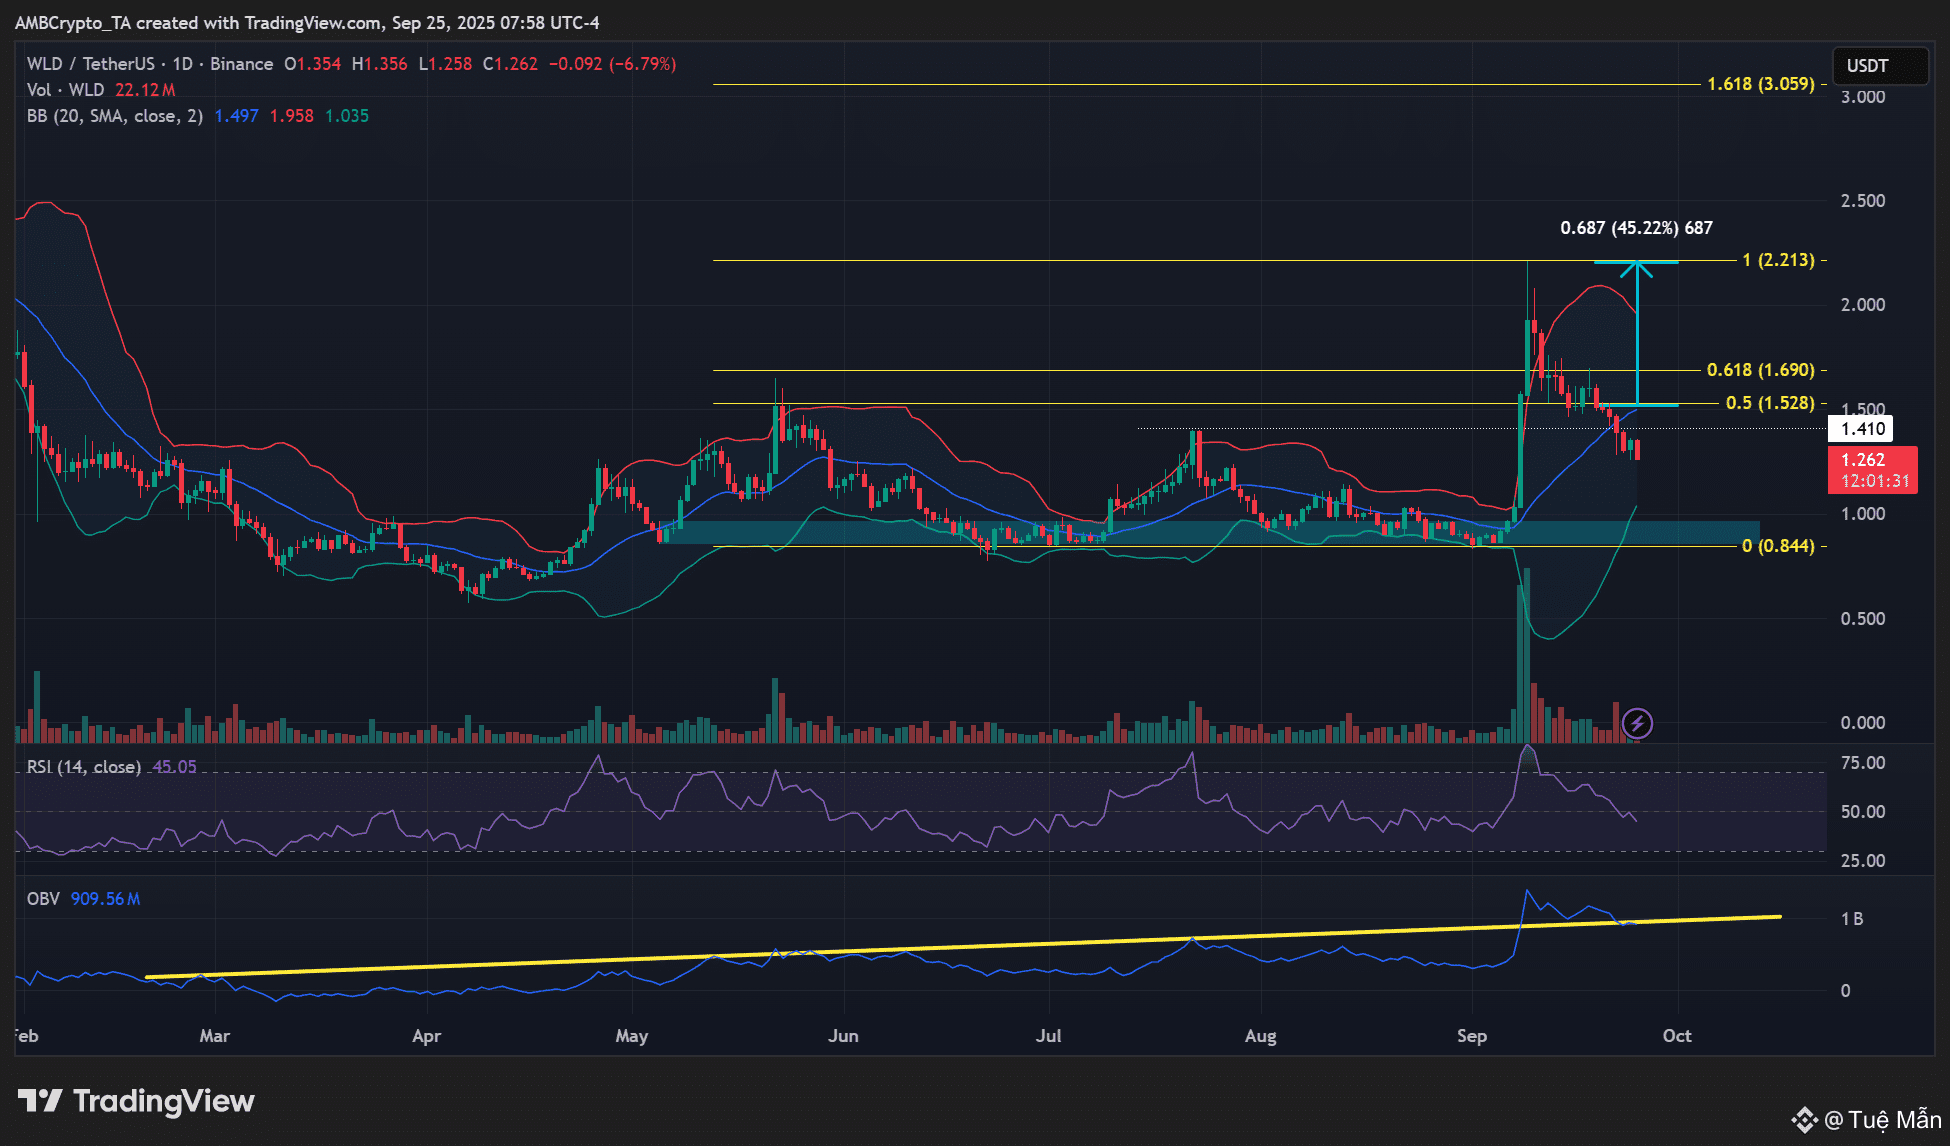This screenshot has height=1146, width=1950.
Task: Select the 0 (0.844) Fibonacci label
Action: 1778,546
